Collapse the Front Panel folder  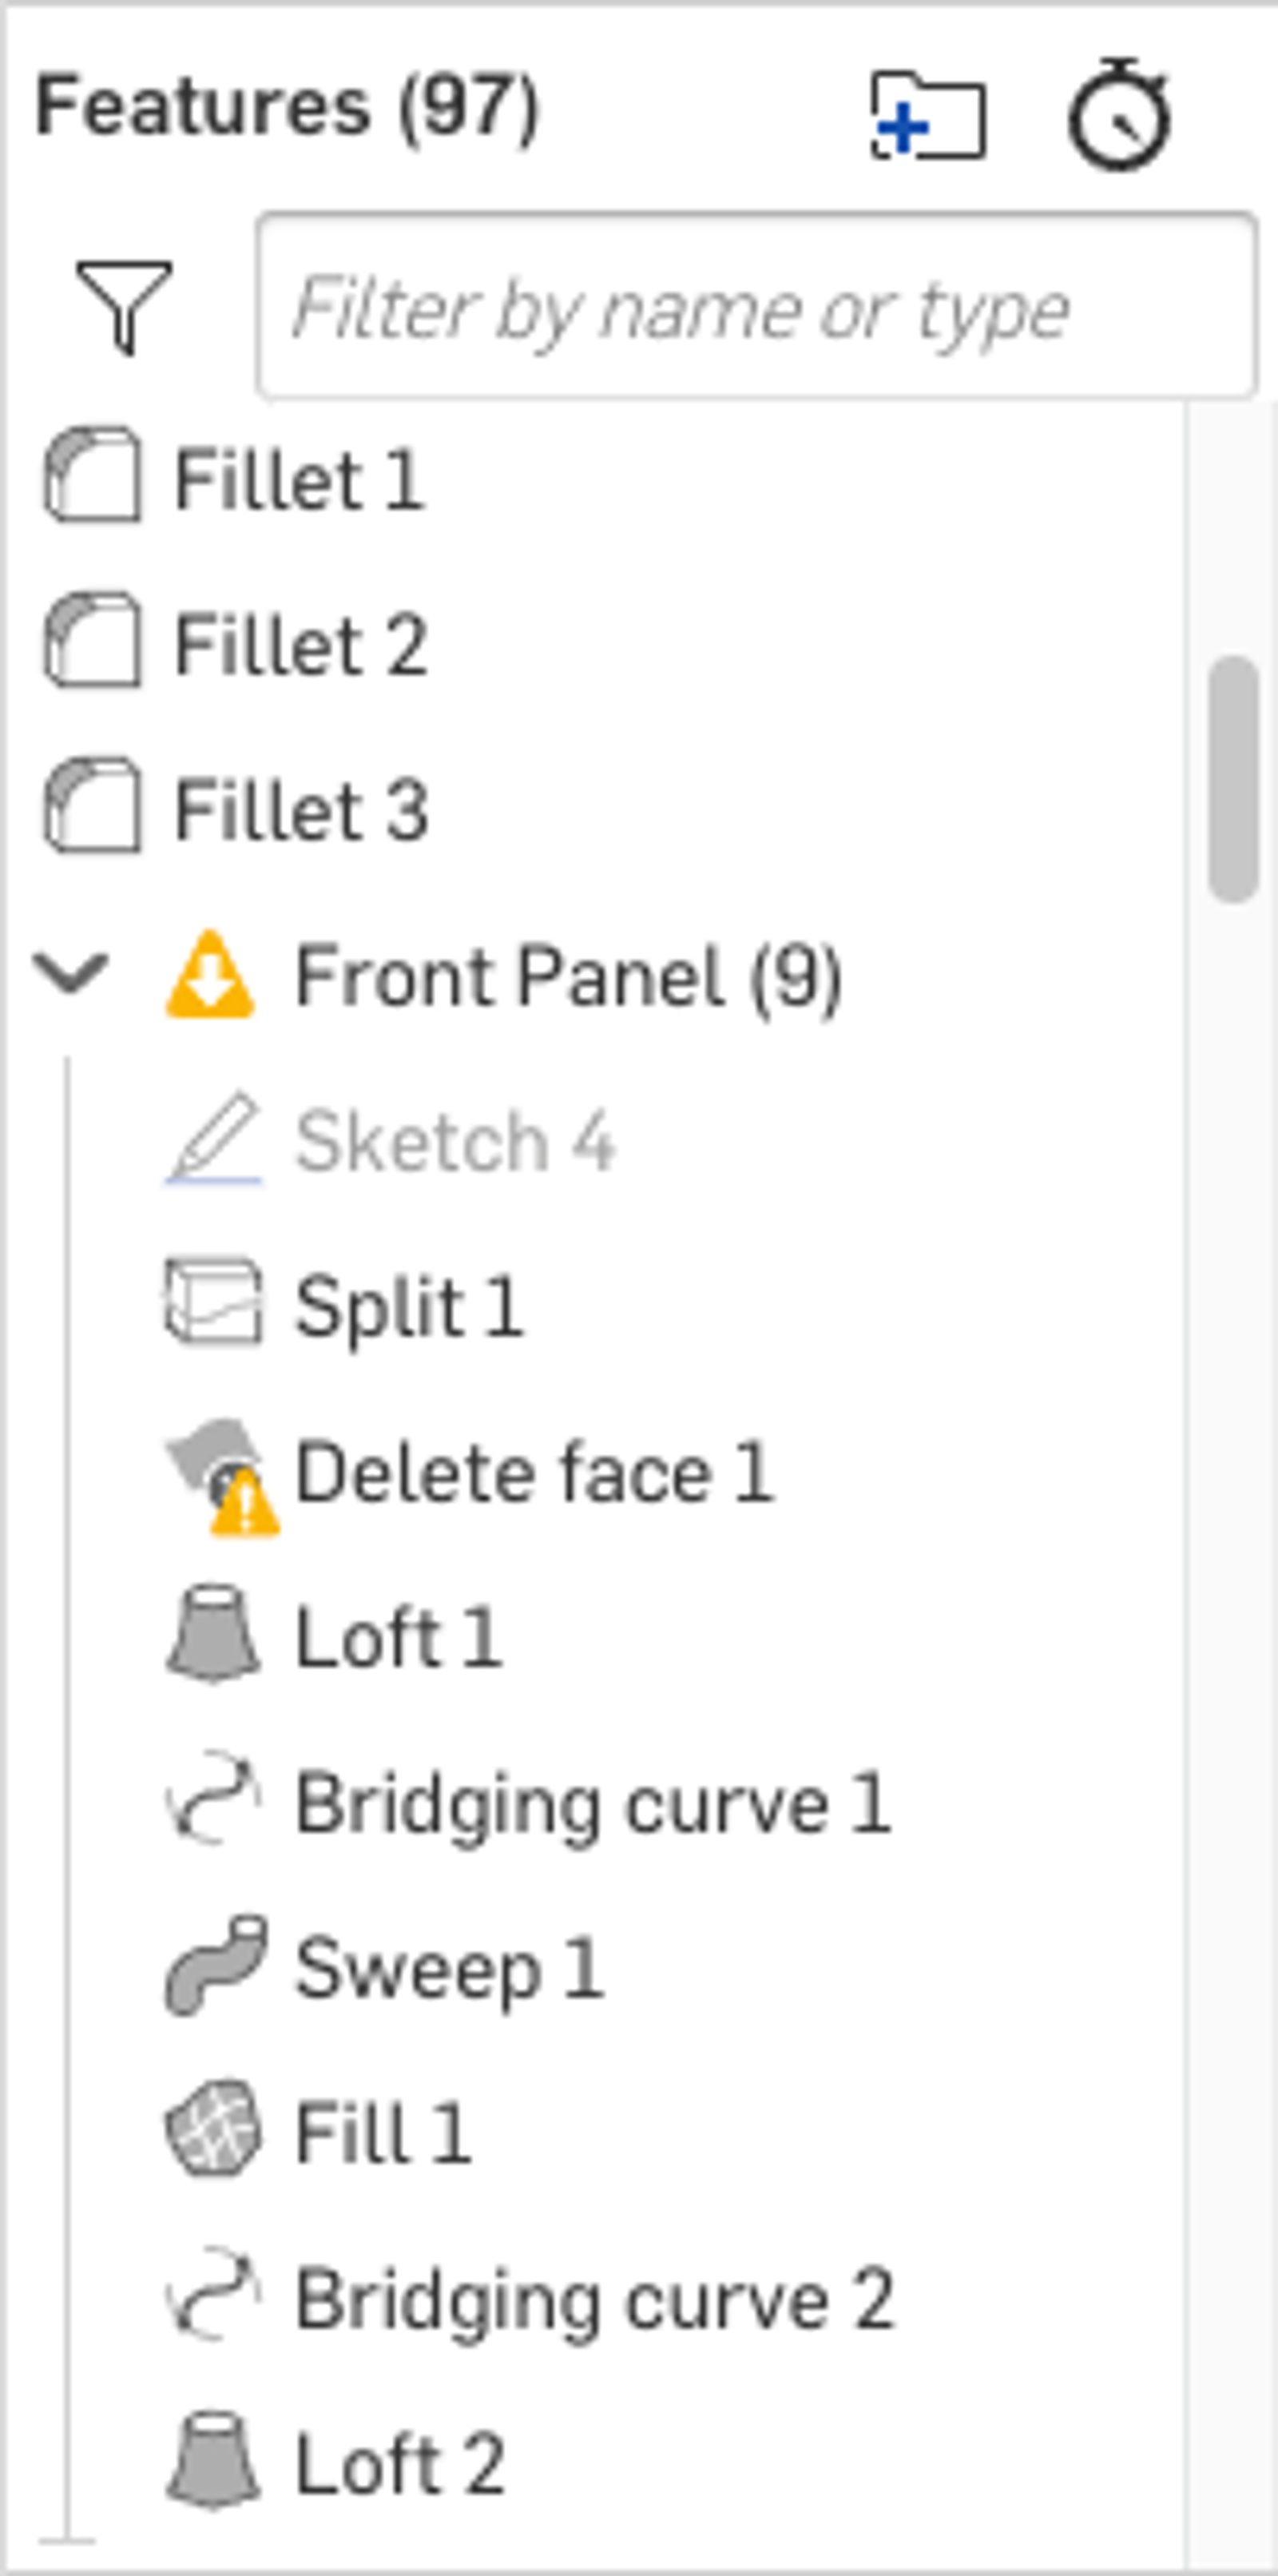(x=70, y=973)
